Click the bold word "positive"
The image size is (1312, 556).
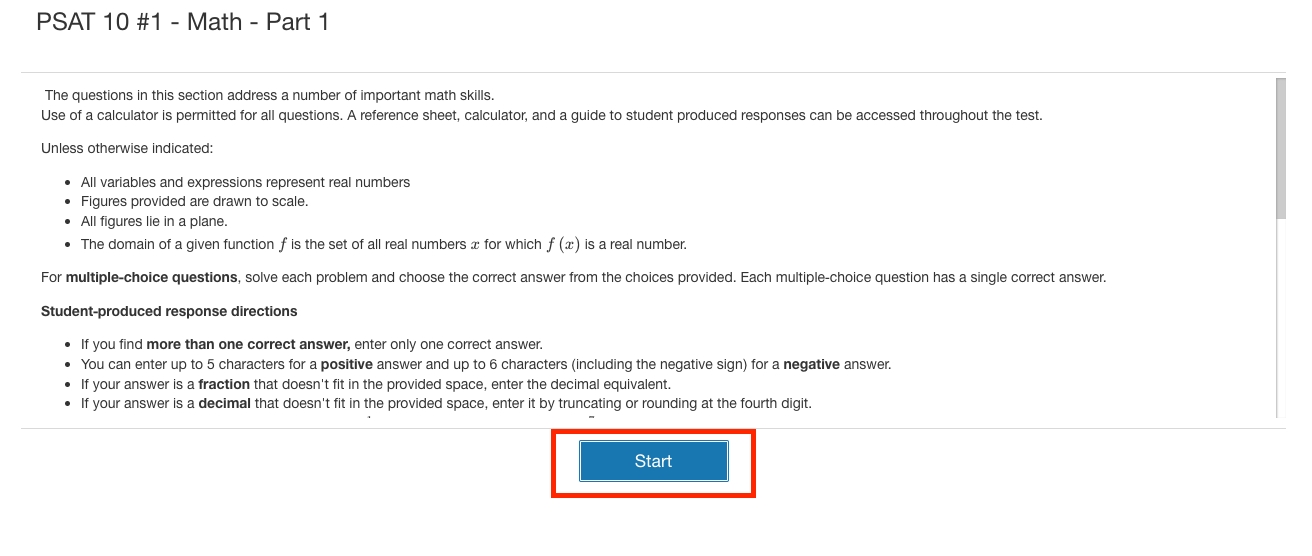click(x=348, y=364)
